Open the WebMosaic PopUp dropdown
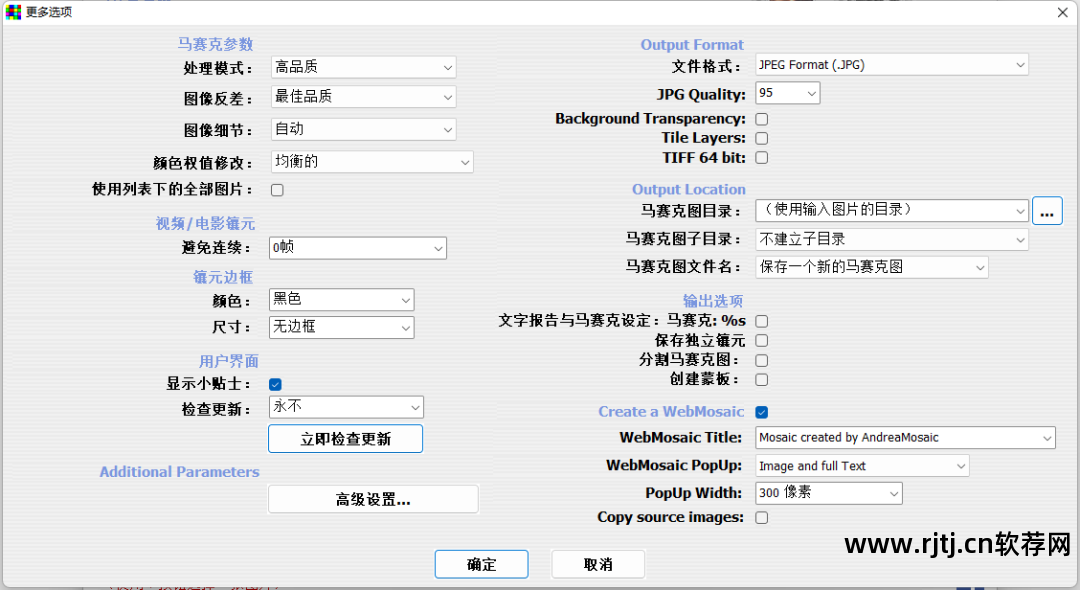Image resolution: width=1080 pixels, height=590 pixels. 862,466
